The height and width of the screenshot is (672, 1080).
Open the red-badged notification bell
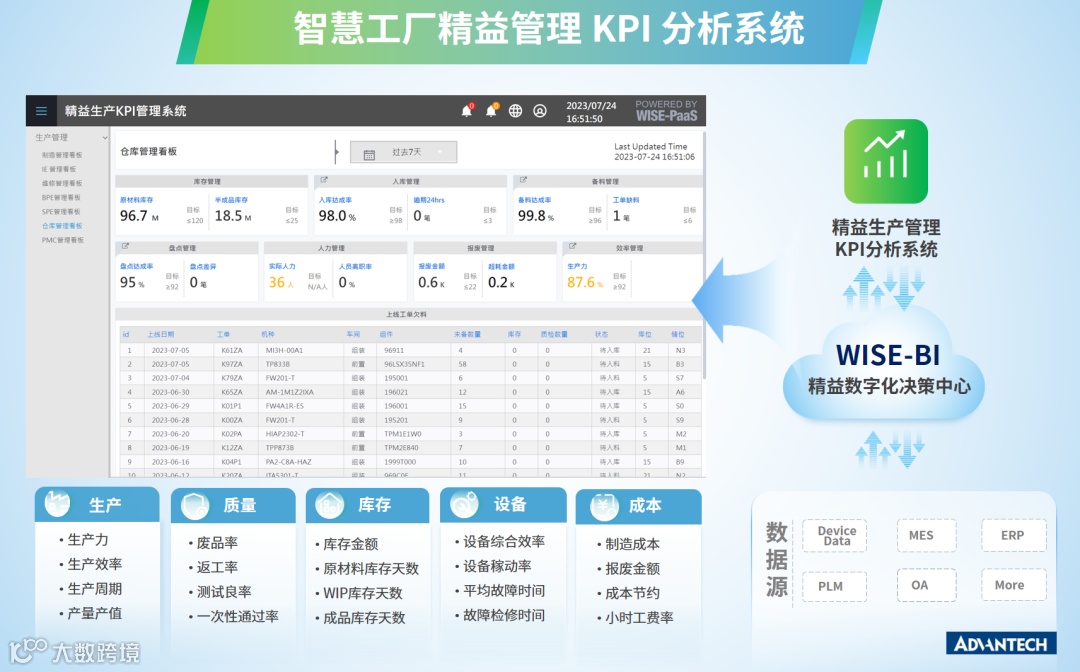click(x=467, y=110)
